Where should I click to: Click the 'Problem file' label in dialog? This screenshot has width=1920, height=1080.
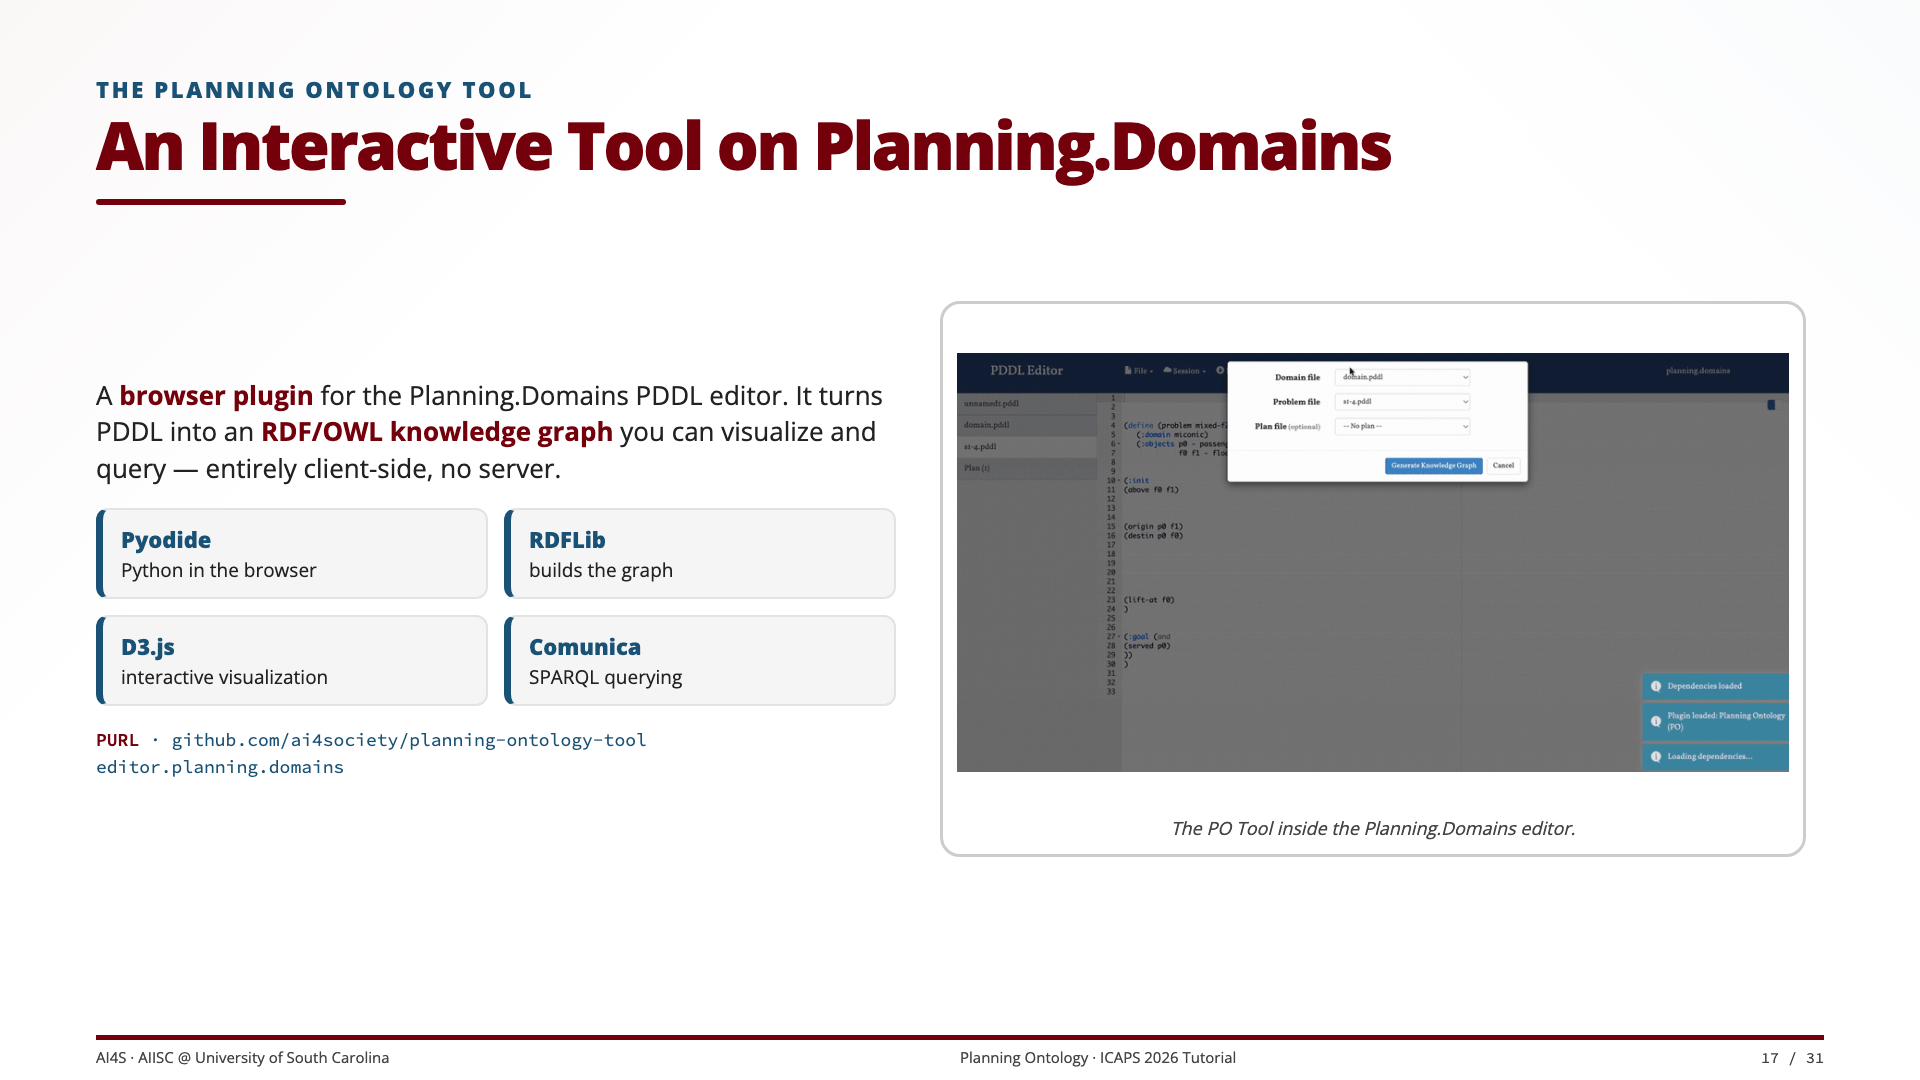(x=1296, y=402)
